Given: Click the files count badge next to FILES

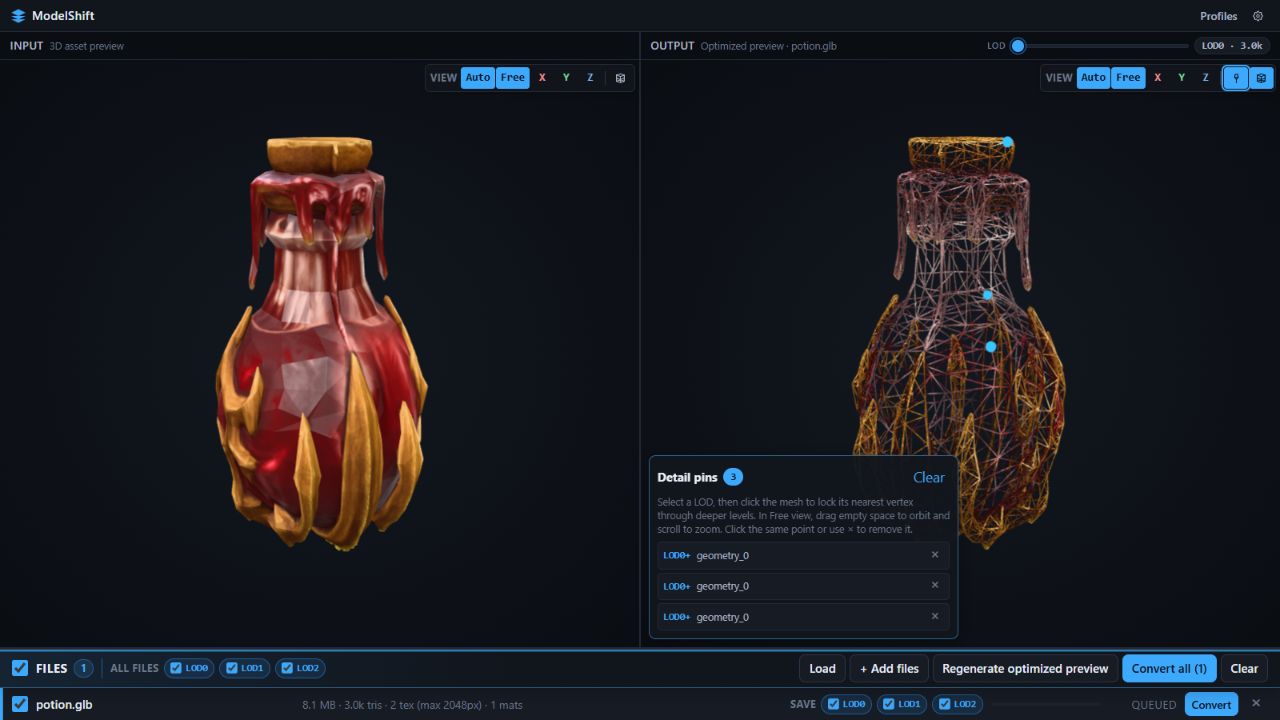Looking at the screenshot, I should (83, 668).
